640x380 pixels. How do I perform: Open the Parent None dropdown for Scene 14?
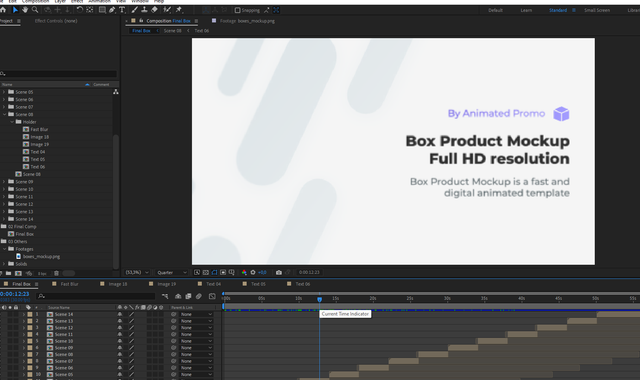tap(196, 314)
